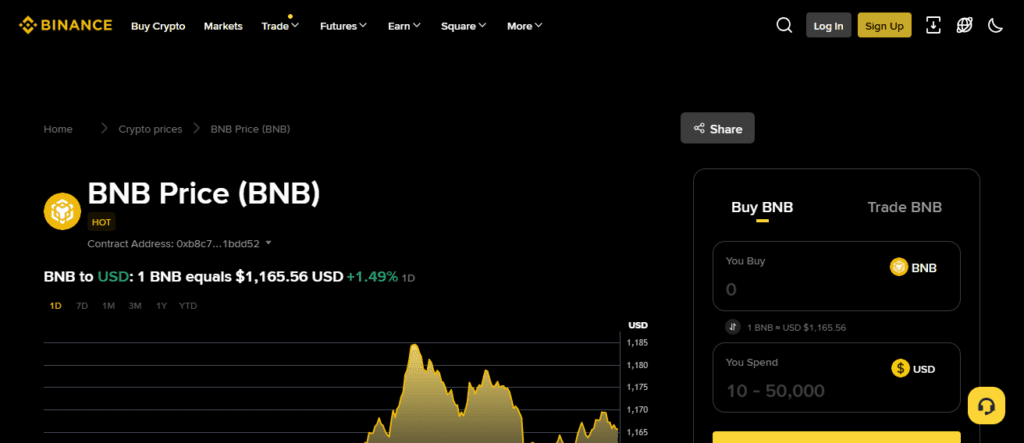Click the BNB coin logo beside title
The image size is (1024, 443).
coord(62,211)
